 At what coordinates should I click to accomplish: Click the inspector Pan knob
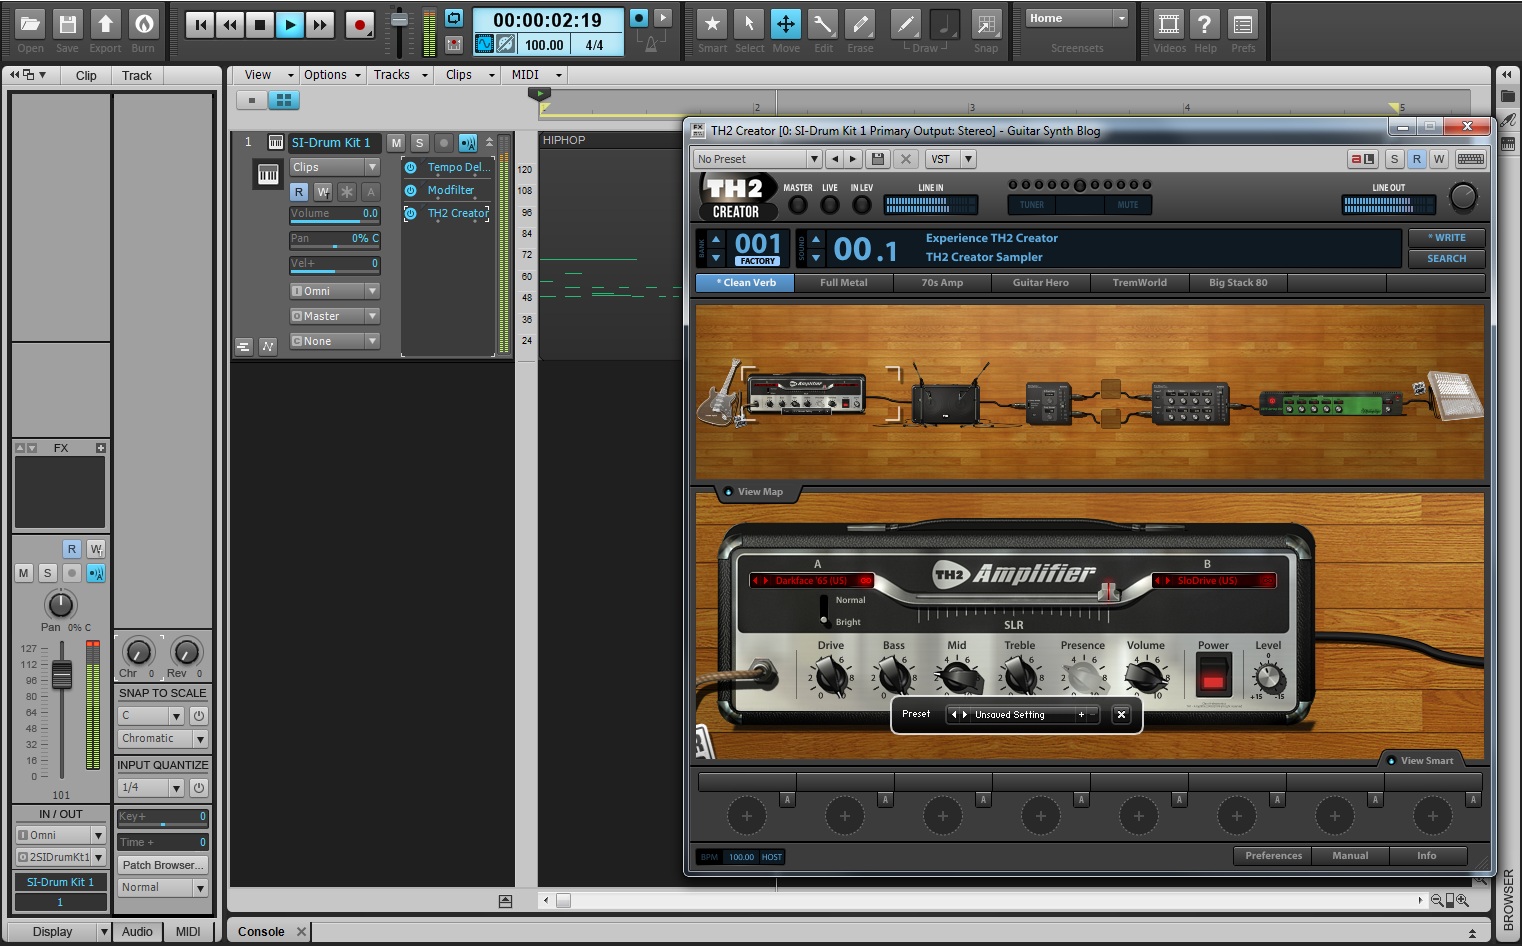pyautogui.click(x=61, y=604)
